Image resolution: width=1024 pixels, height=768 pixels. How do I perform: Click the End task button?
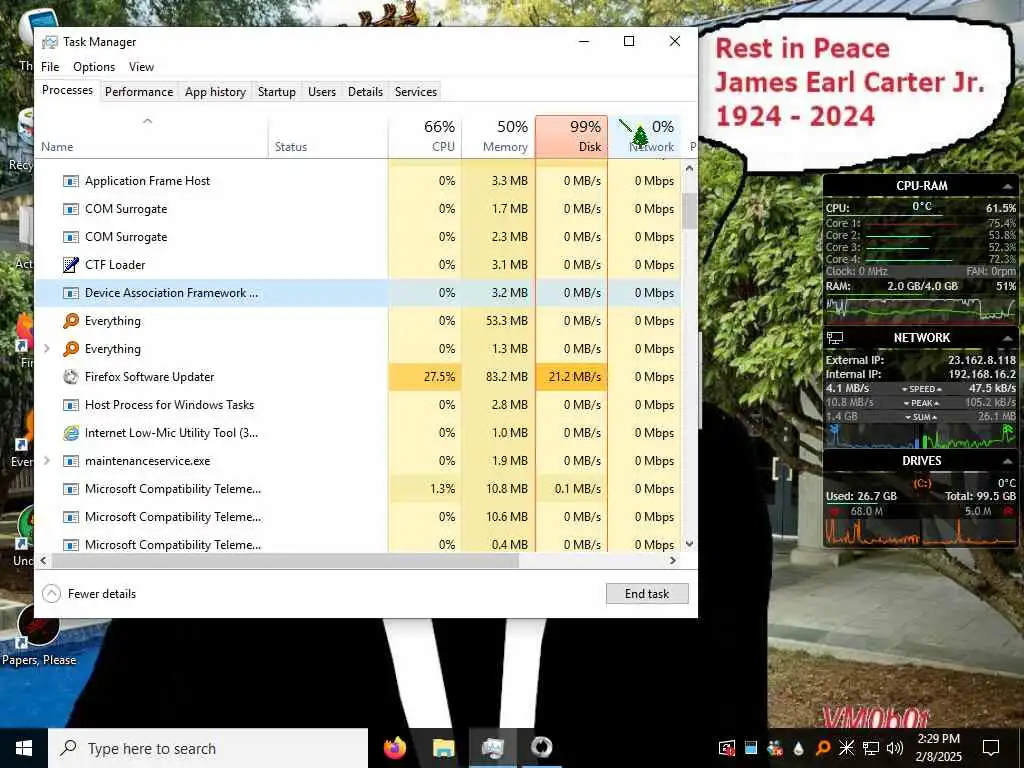point(647,594)
